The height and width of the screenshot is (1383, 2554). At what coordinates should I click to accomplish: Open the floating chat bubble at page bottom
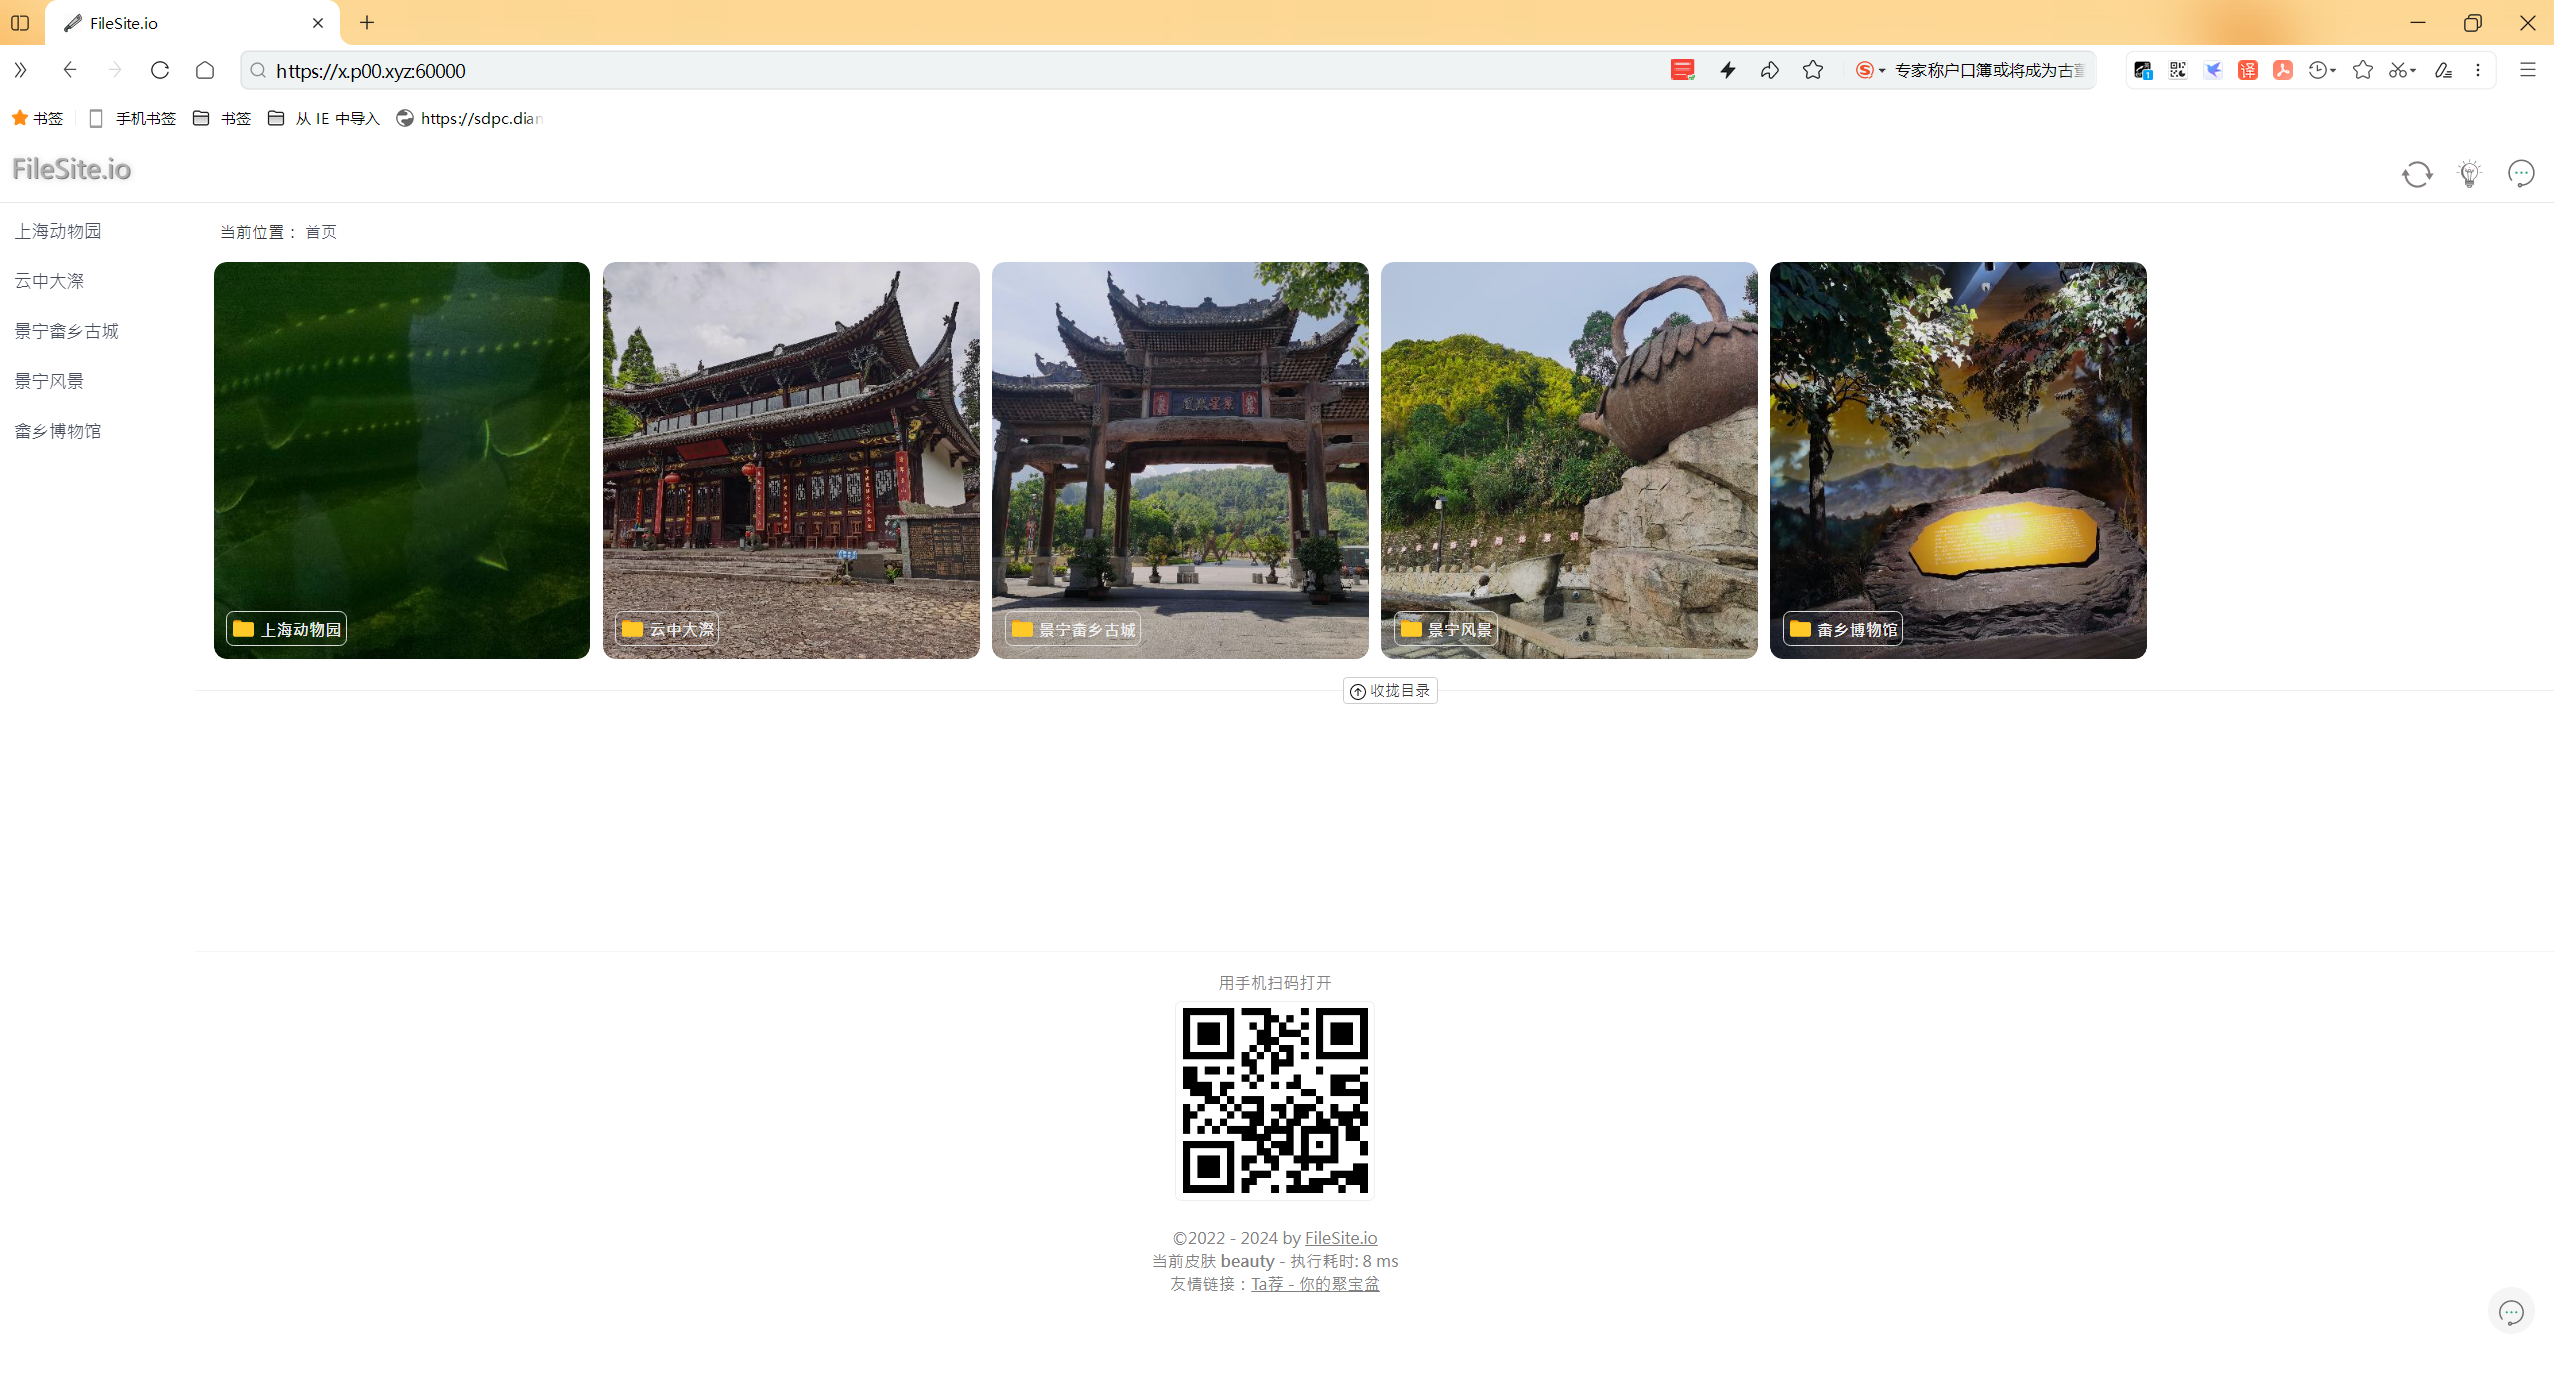[2511, 1312]
